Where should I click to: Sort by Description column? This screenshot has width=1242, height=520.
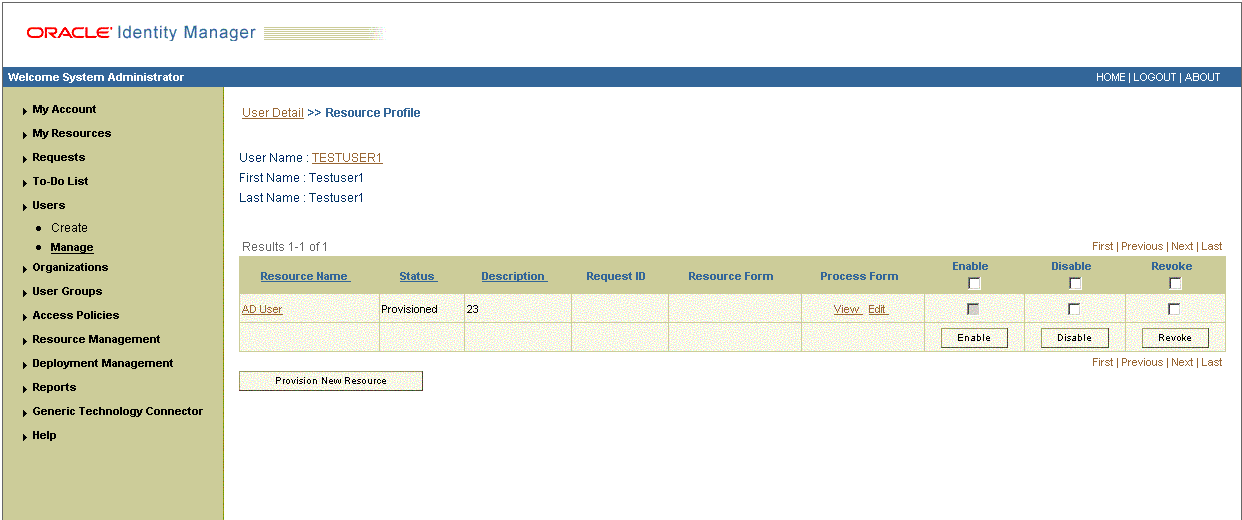[x=514, y=276]
